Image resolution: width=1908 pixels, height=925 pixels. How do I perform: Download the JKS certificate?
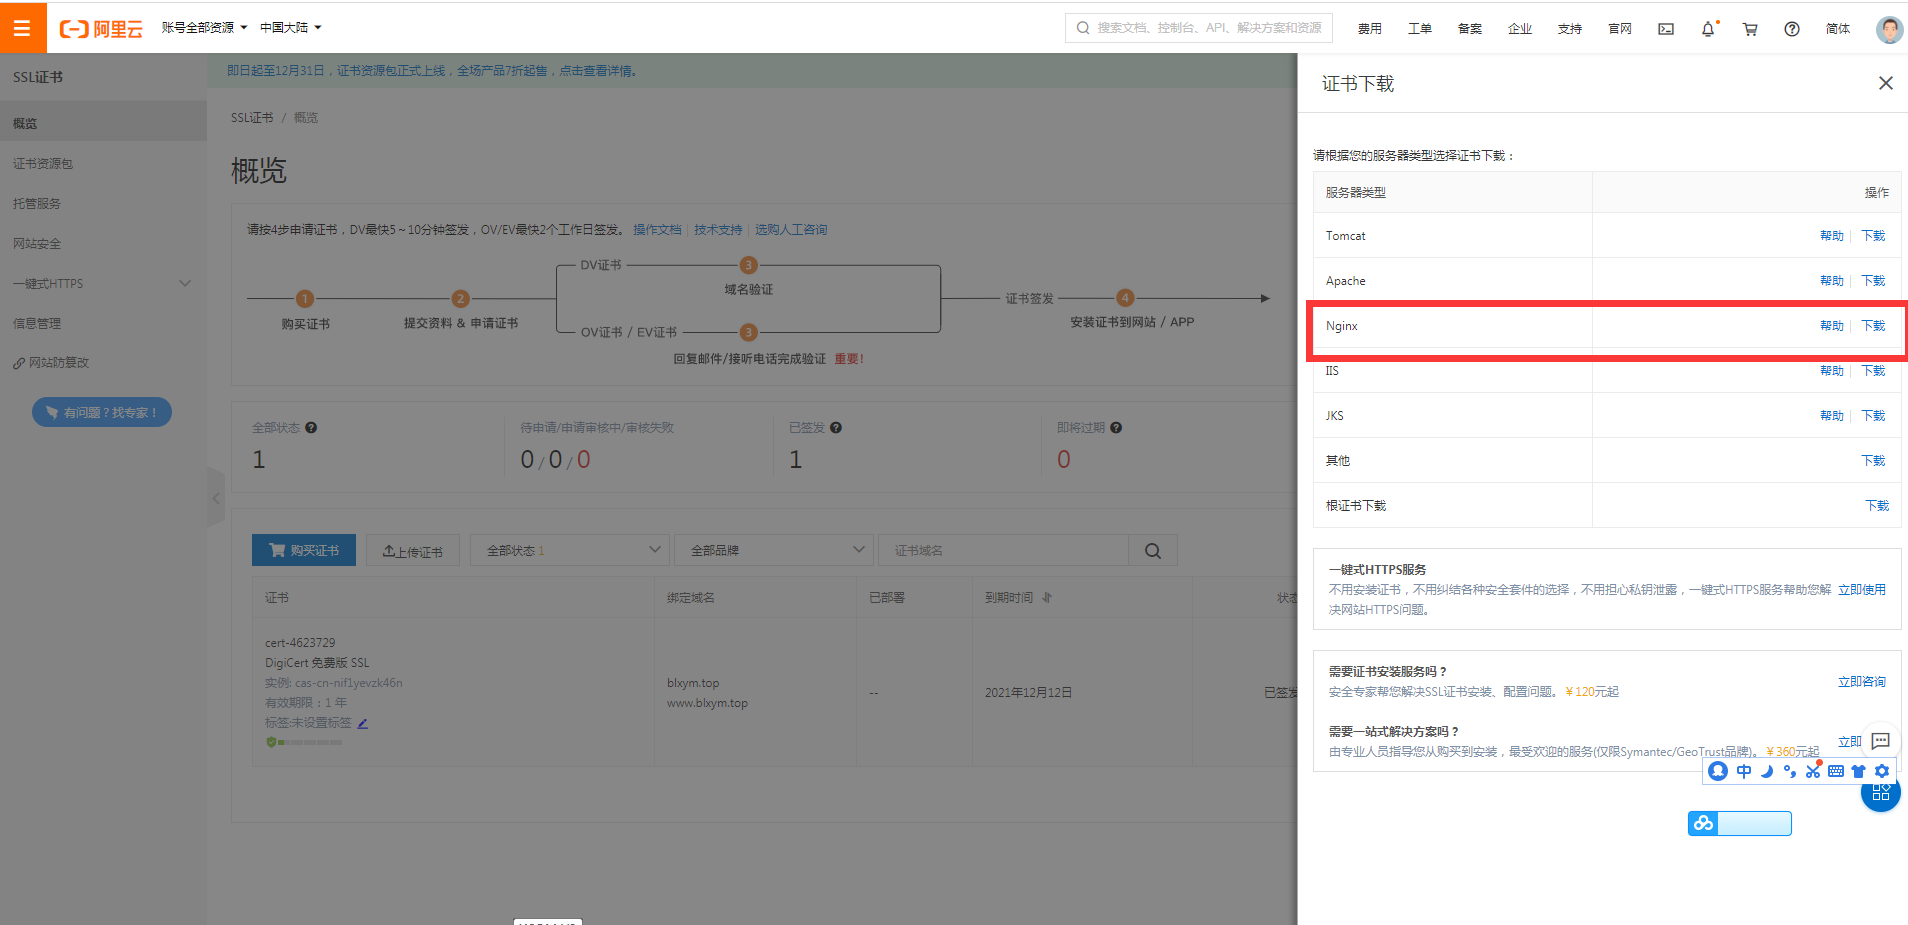[x=1873, y=416]
